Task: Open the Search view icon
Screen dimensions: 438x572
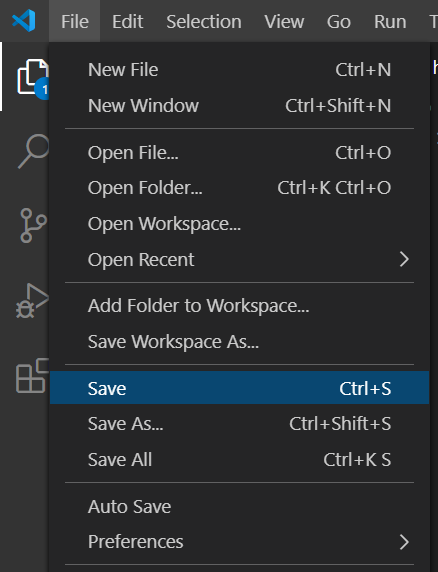Action: tap(34, 151)
